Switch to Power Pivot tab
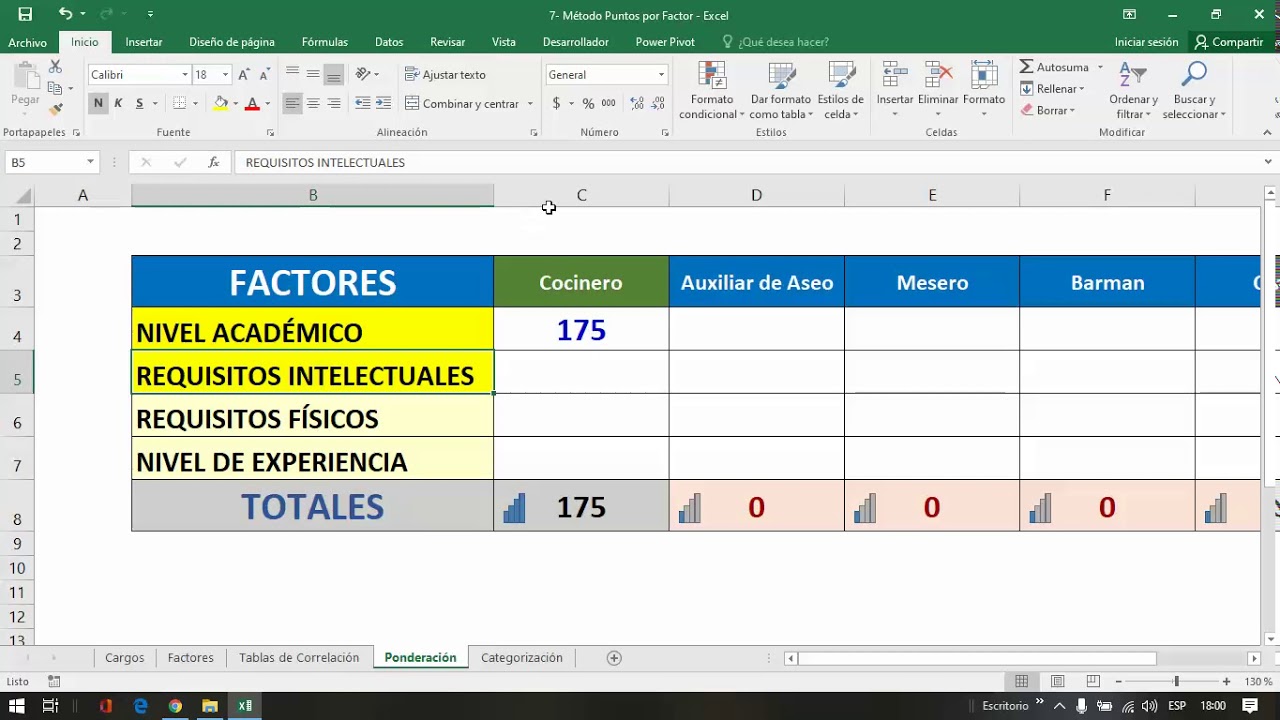Screen dimensions: 1280x720 (665, 42)
